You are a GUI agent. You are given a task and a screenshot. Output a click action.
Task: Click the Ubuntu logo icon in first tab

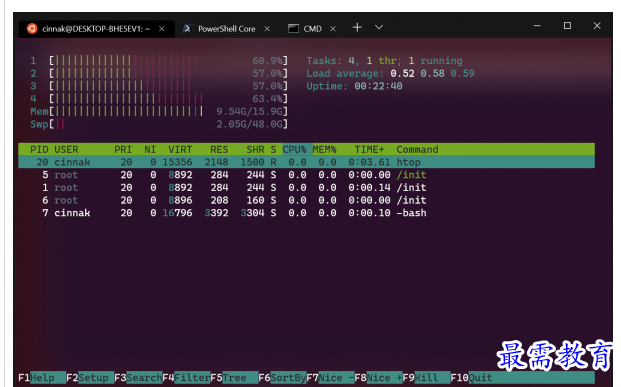pos(32,29)
